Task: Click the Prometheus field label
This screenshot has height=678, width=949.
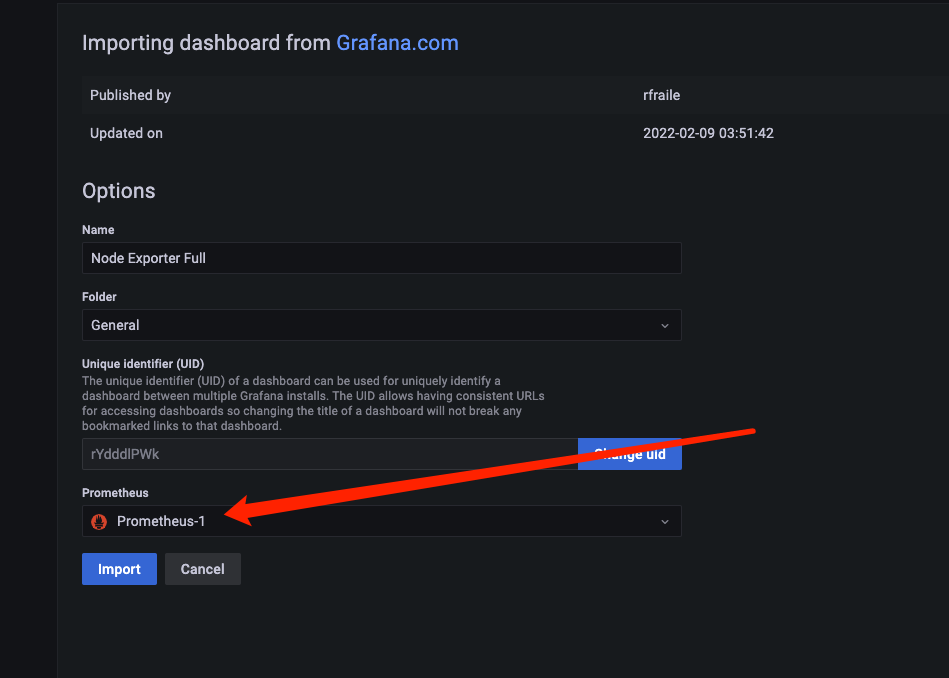Action: tap(115, 493)
